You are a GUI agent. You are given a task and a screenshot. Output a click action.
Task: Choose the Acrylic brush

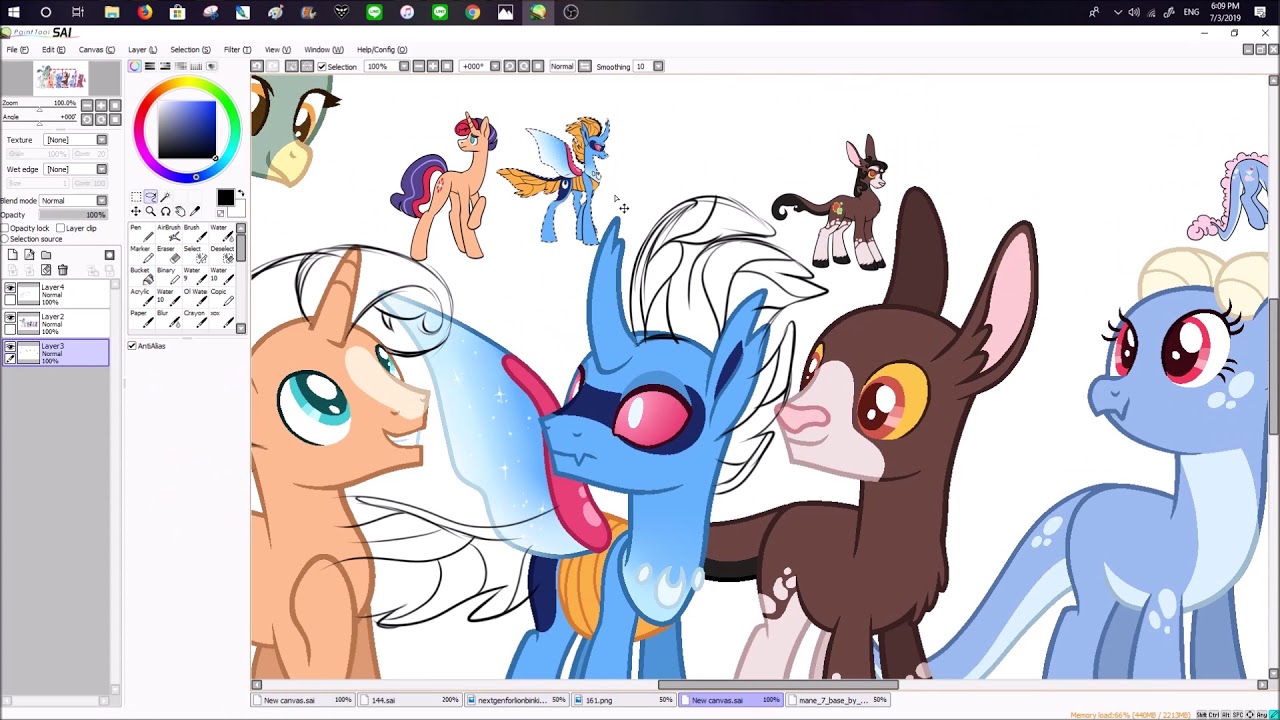click(142, 298)
